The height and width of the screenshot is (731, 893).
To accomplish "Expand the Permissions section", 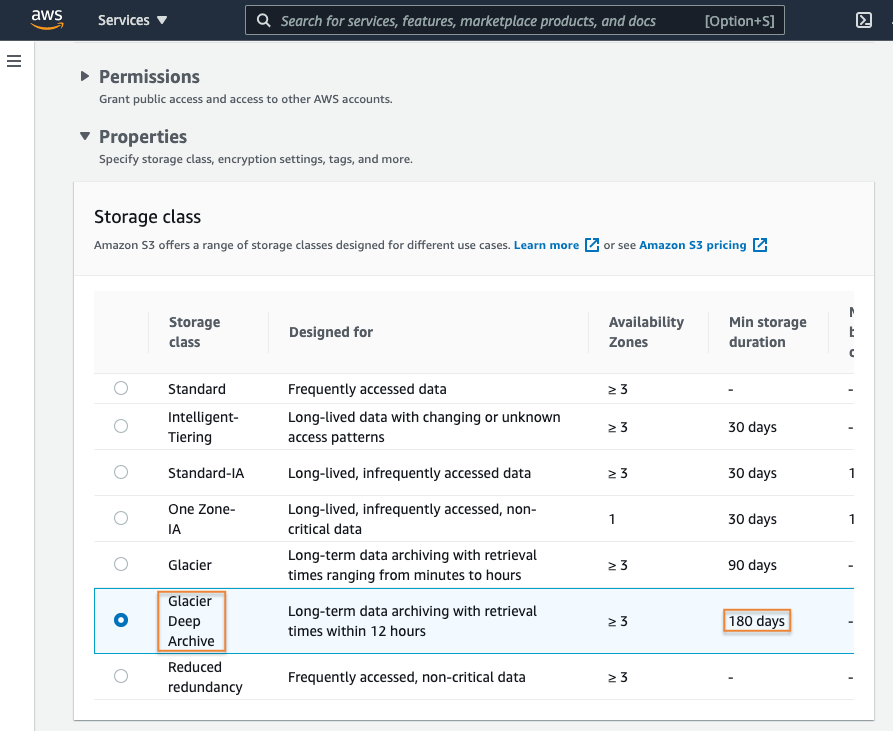I will (85, 77).
